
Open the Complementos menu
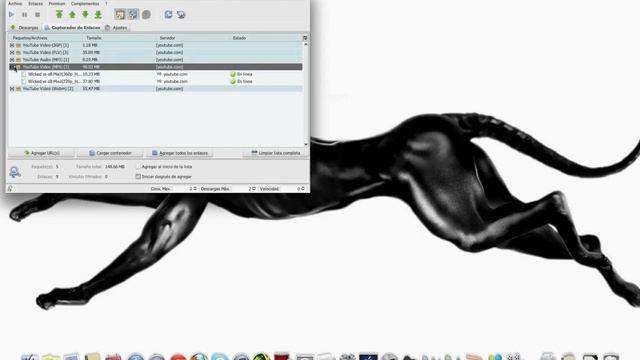pos(85,3)
